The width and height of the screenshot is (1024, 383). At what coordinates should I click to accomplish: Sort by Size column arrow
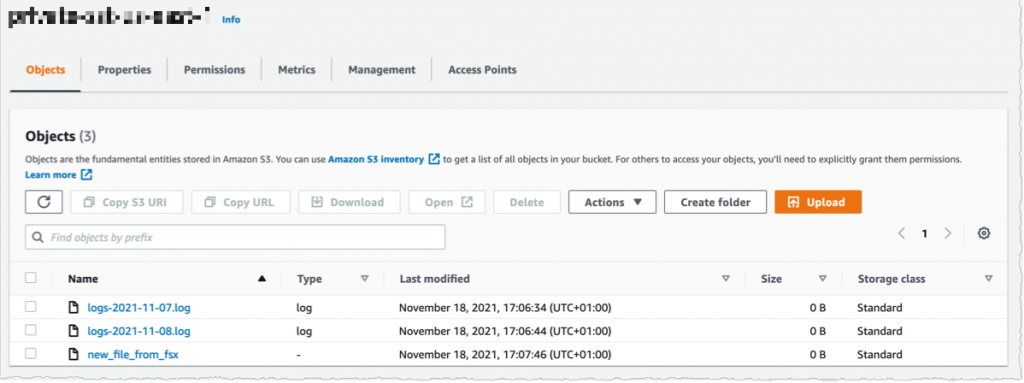point(823,278)
